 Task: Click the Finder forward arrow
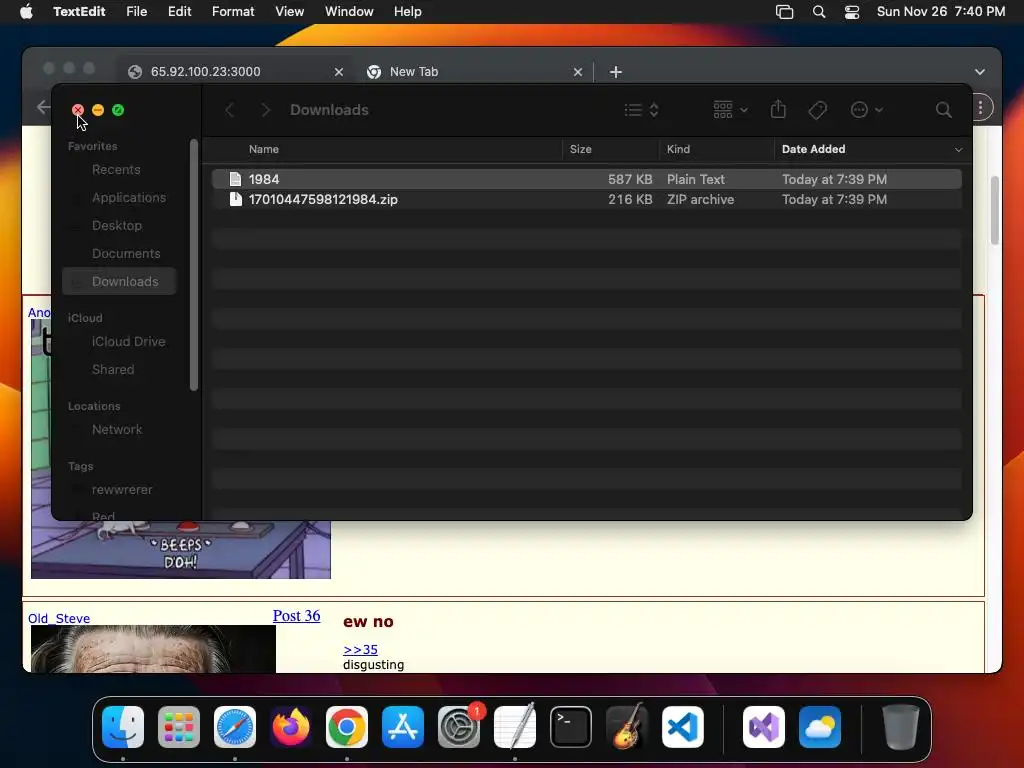[265, 110]
